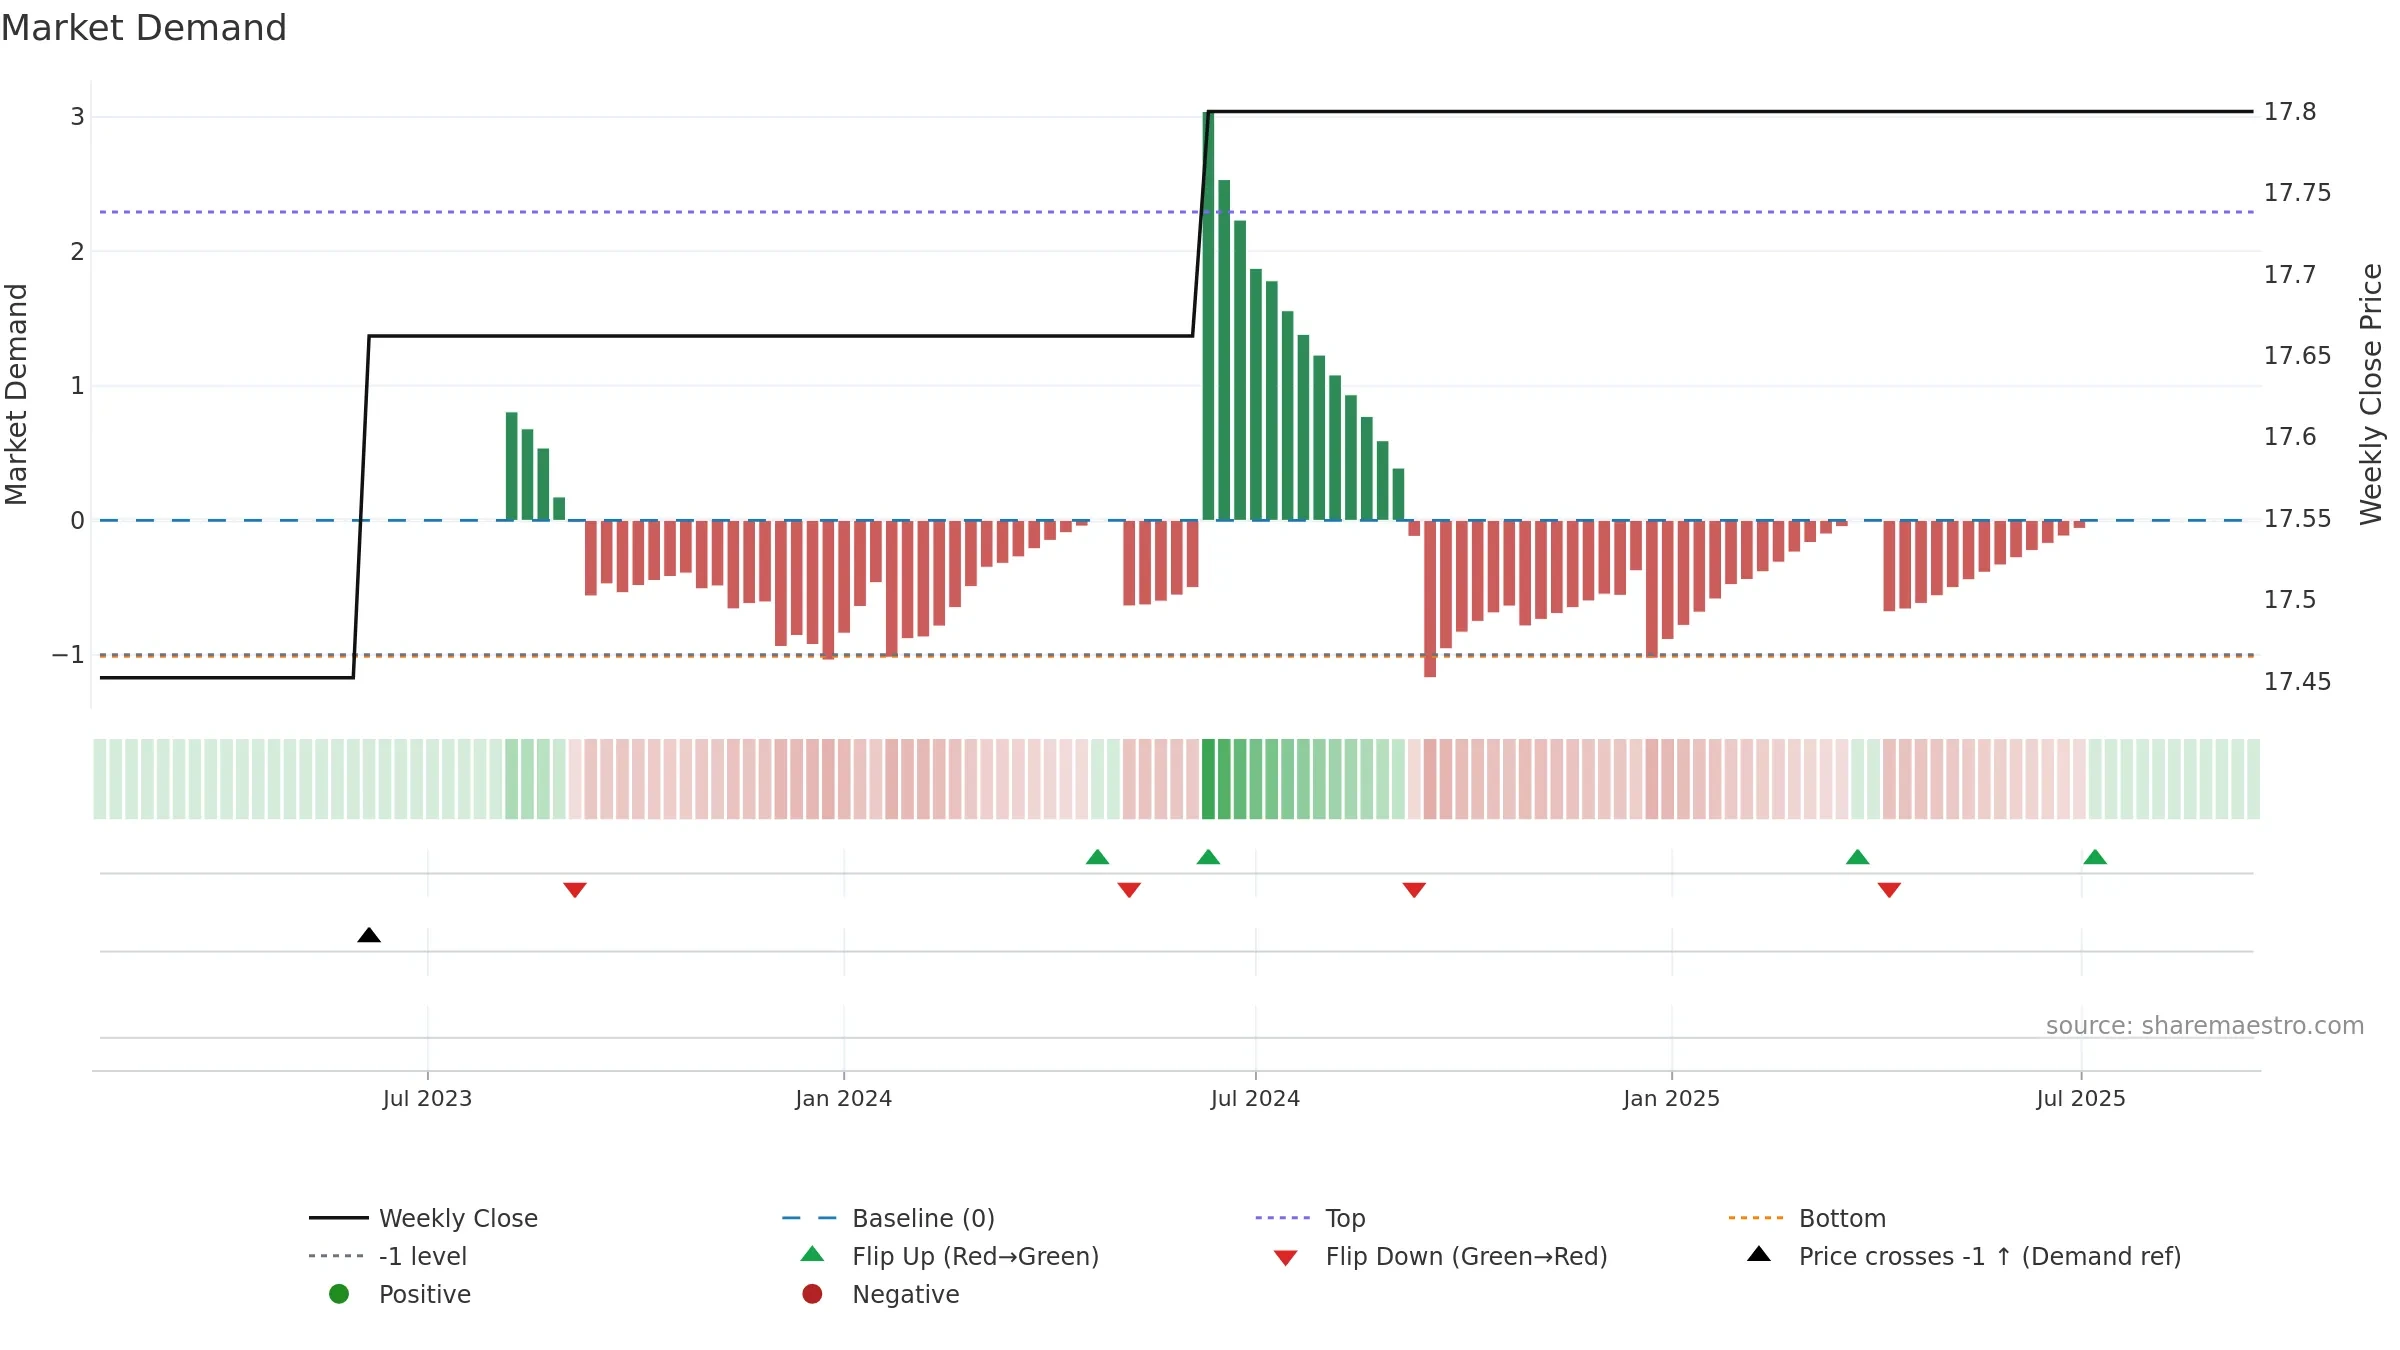
Task: Toggle the Top legend entry
Action: point(1310,1218)
